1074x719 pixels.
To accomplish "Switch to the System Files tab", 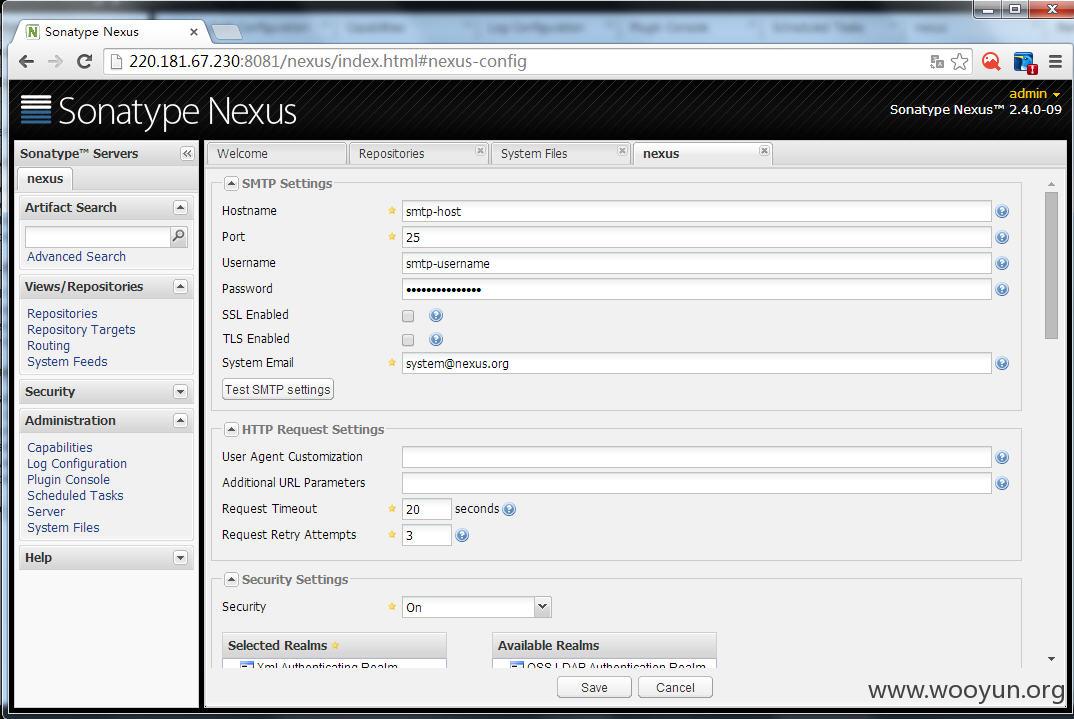I will [560, 154].
